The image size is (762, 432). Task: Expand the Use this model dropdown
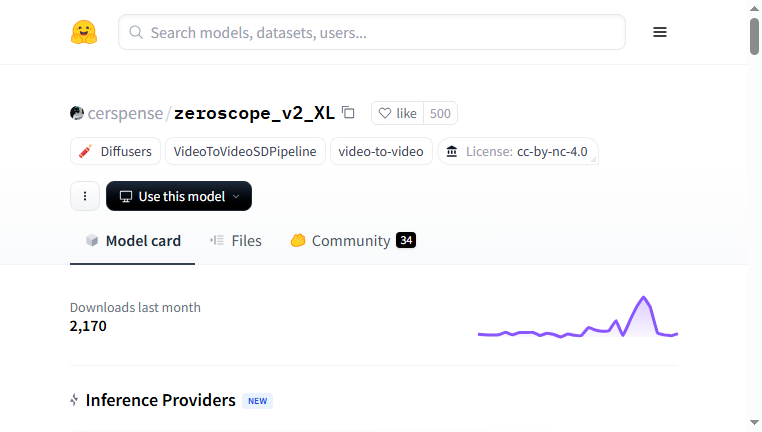coord(179,196)
